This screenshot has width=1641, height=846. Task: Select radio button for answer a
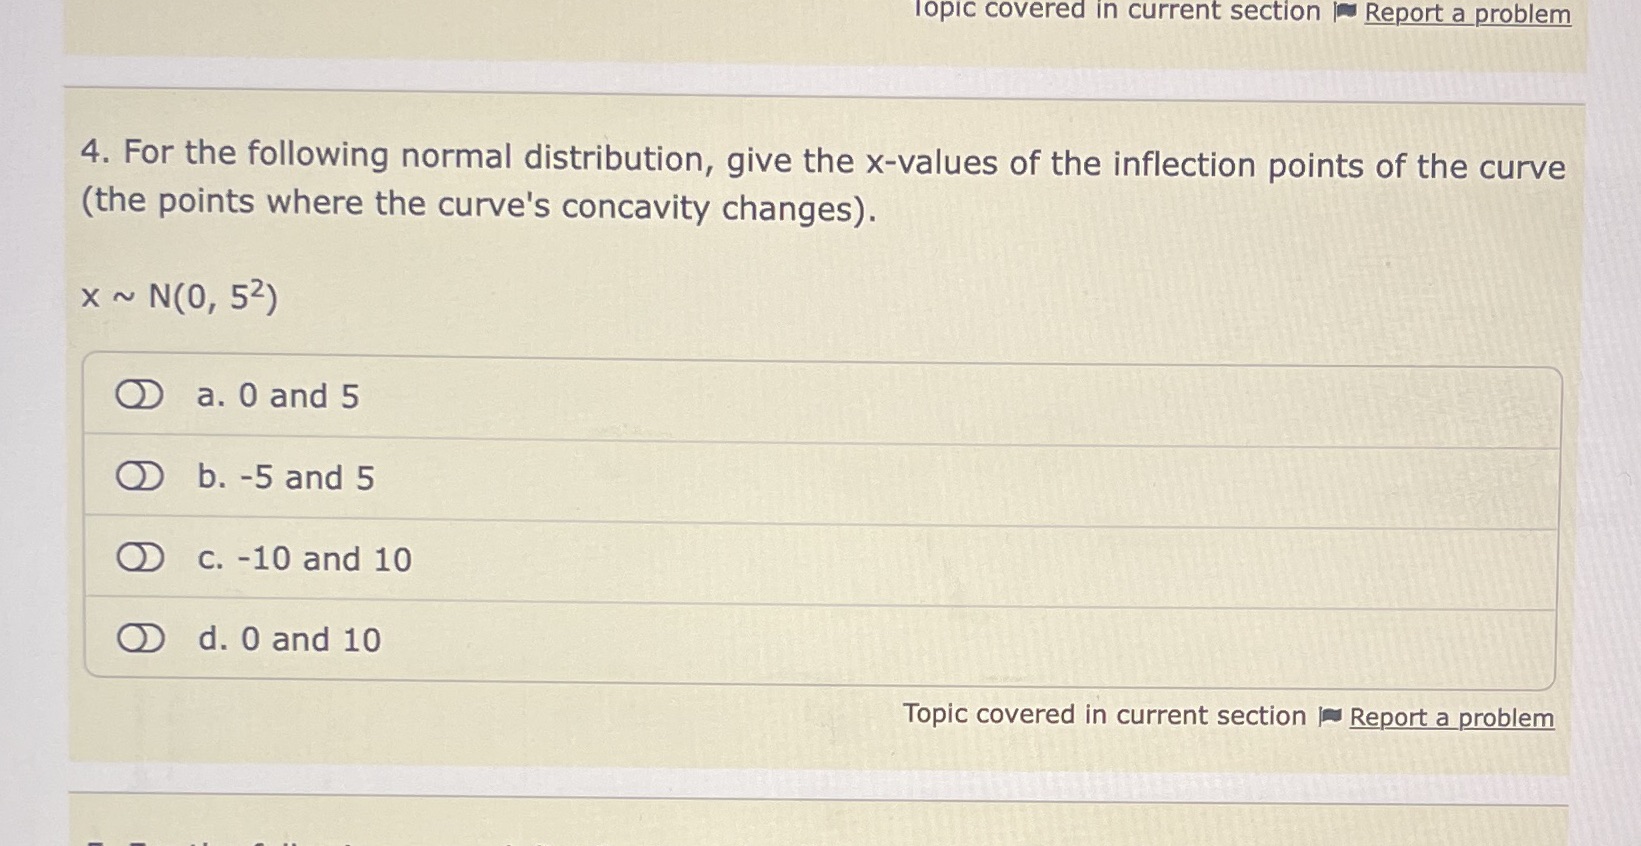pyautogui.click(x=139, y=395)
